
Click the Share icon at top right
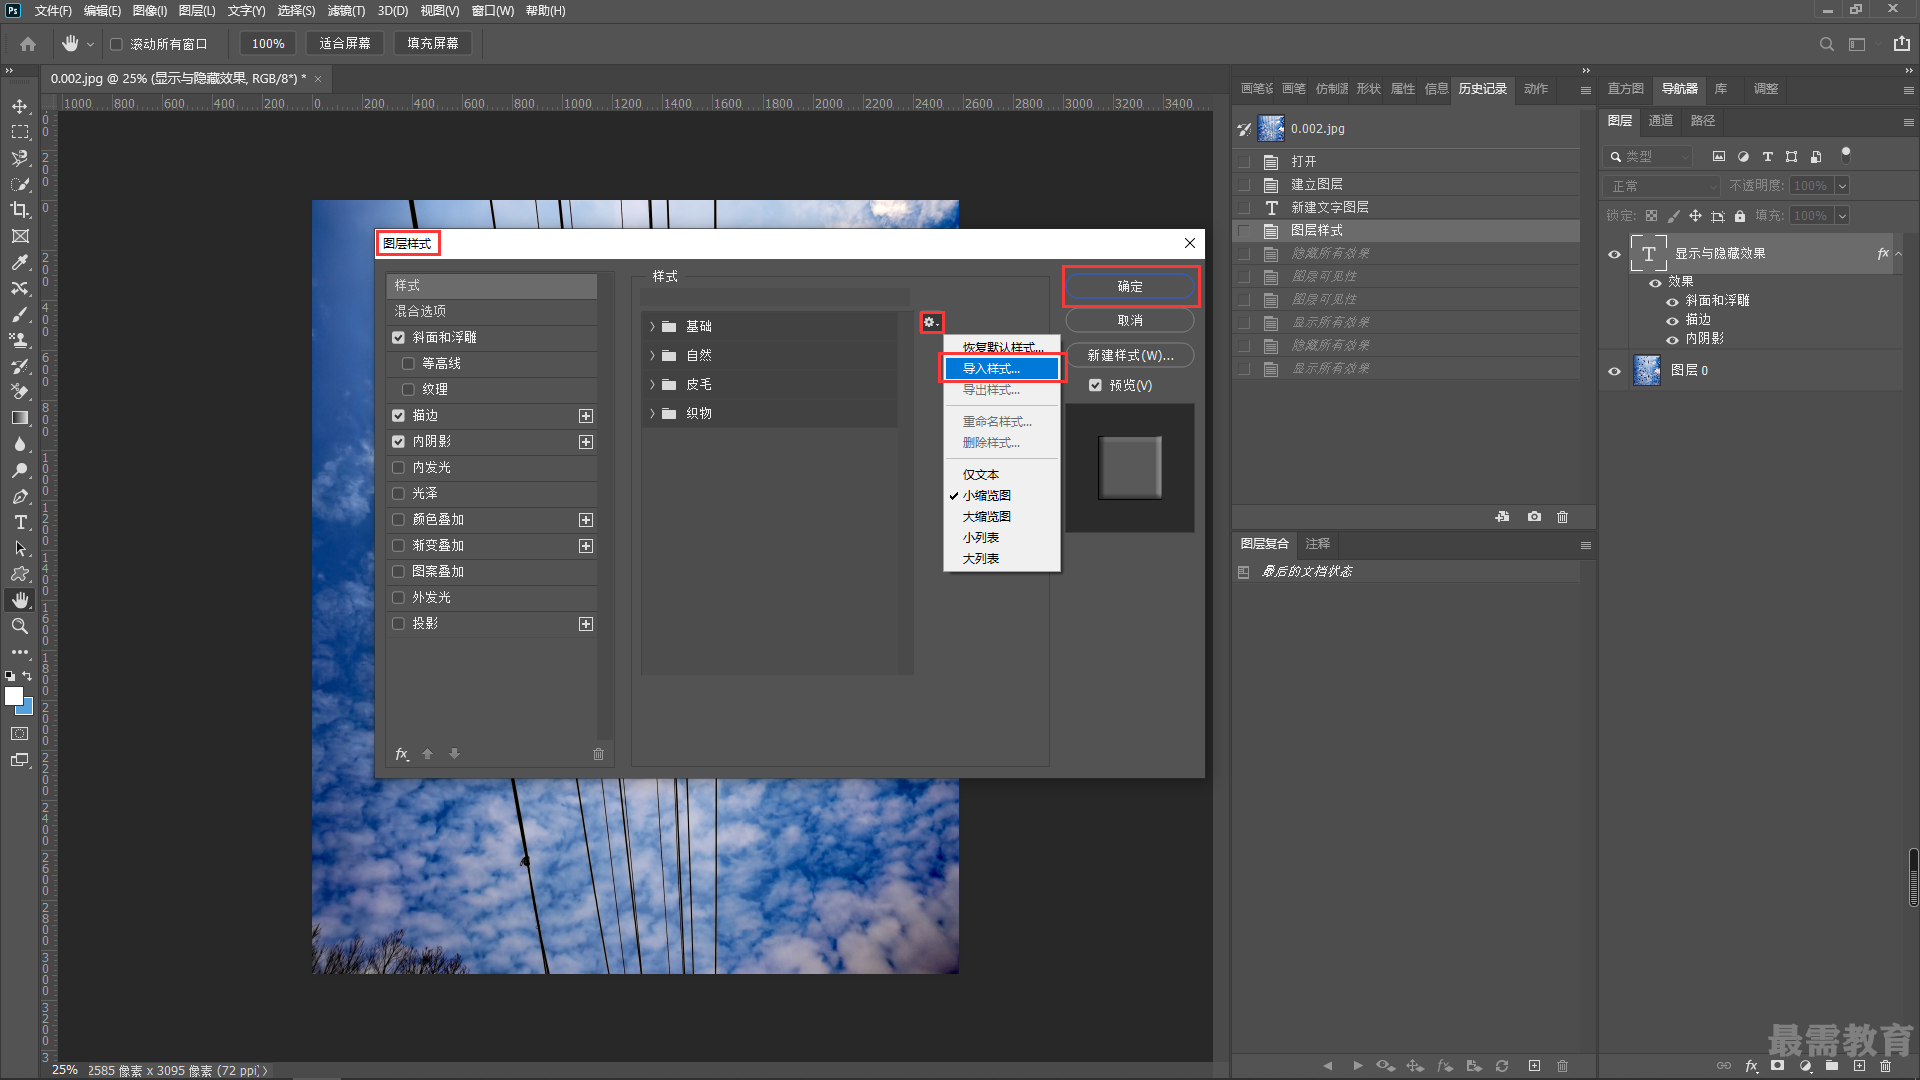1901,44
